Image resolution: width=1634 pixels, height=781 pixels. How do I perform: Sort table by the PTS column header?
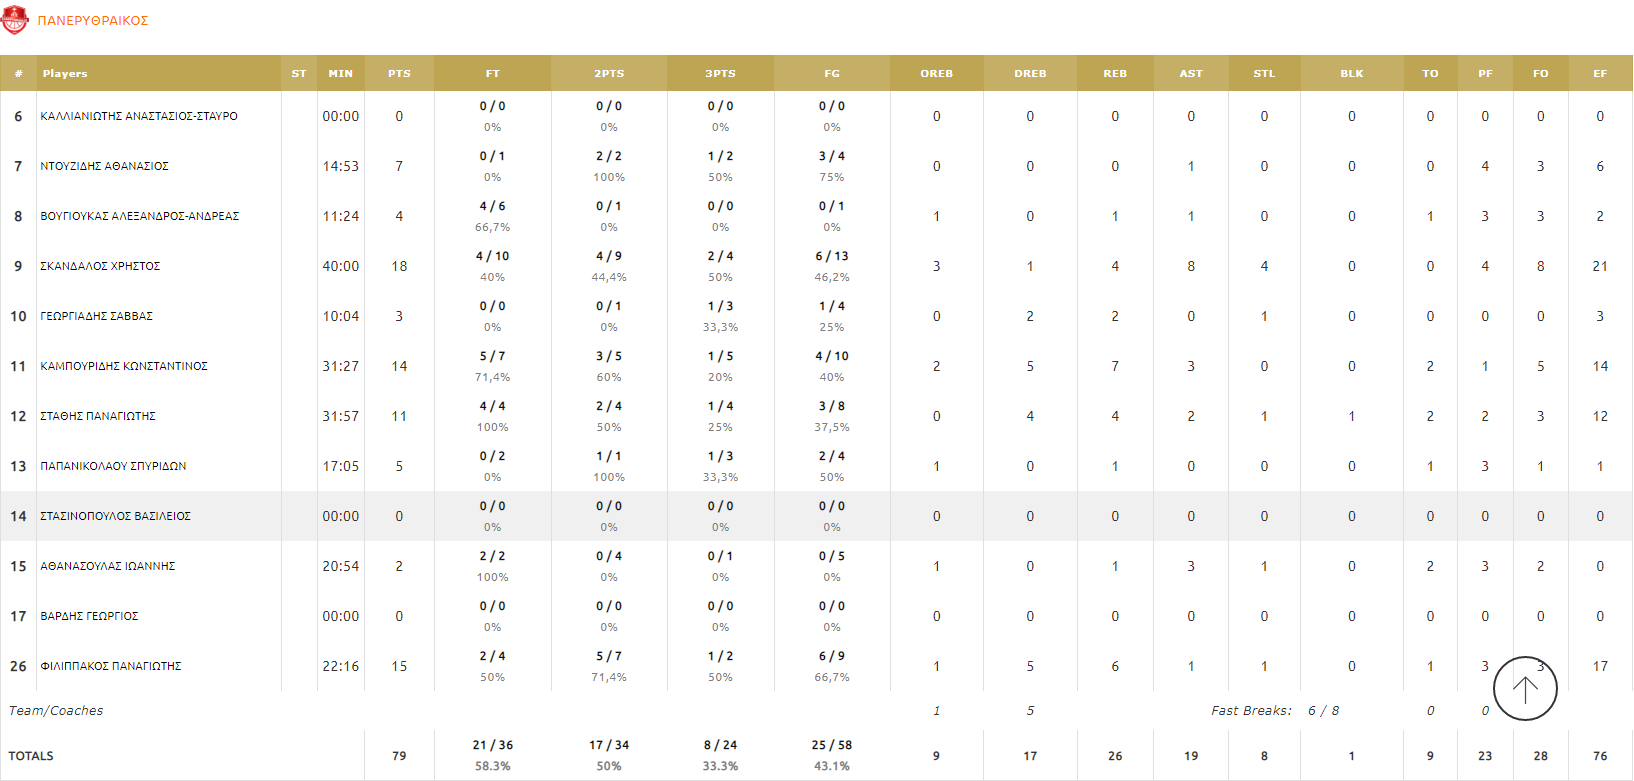coord(399,73)
